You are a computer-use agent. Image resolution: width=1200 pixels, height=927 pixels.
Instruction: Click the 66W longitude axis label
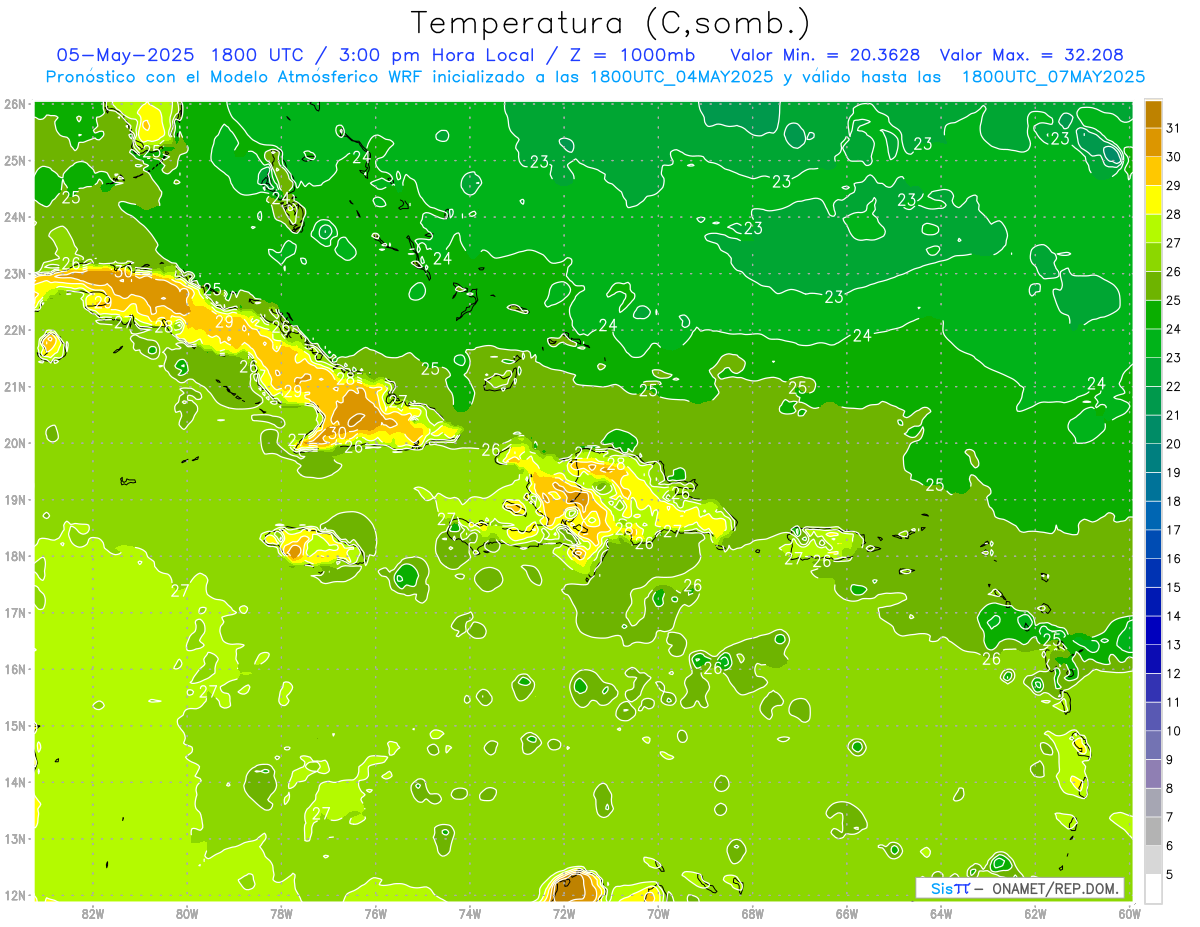[x=847, y=913]
